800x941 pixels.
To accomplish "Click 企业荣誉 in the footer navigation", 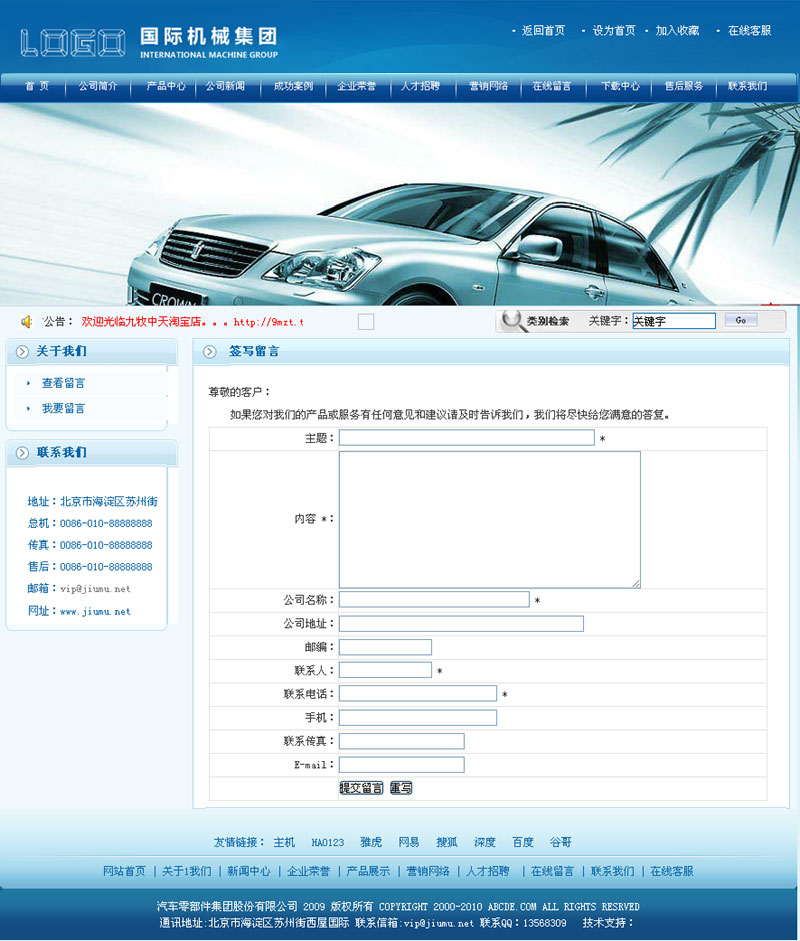I will (308, 871).
